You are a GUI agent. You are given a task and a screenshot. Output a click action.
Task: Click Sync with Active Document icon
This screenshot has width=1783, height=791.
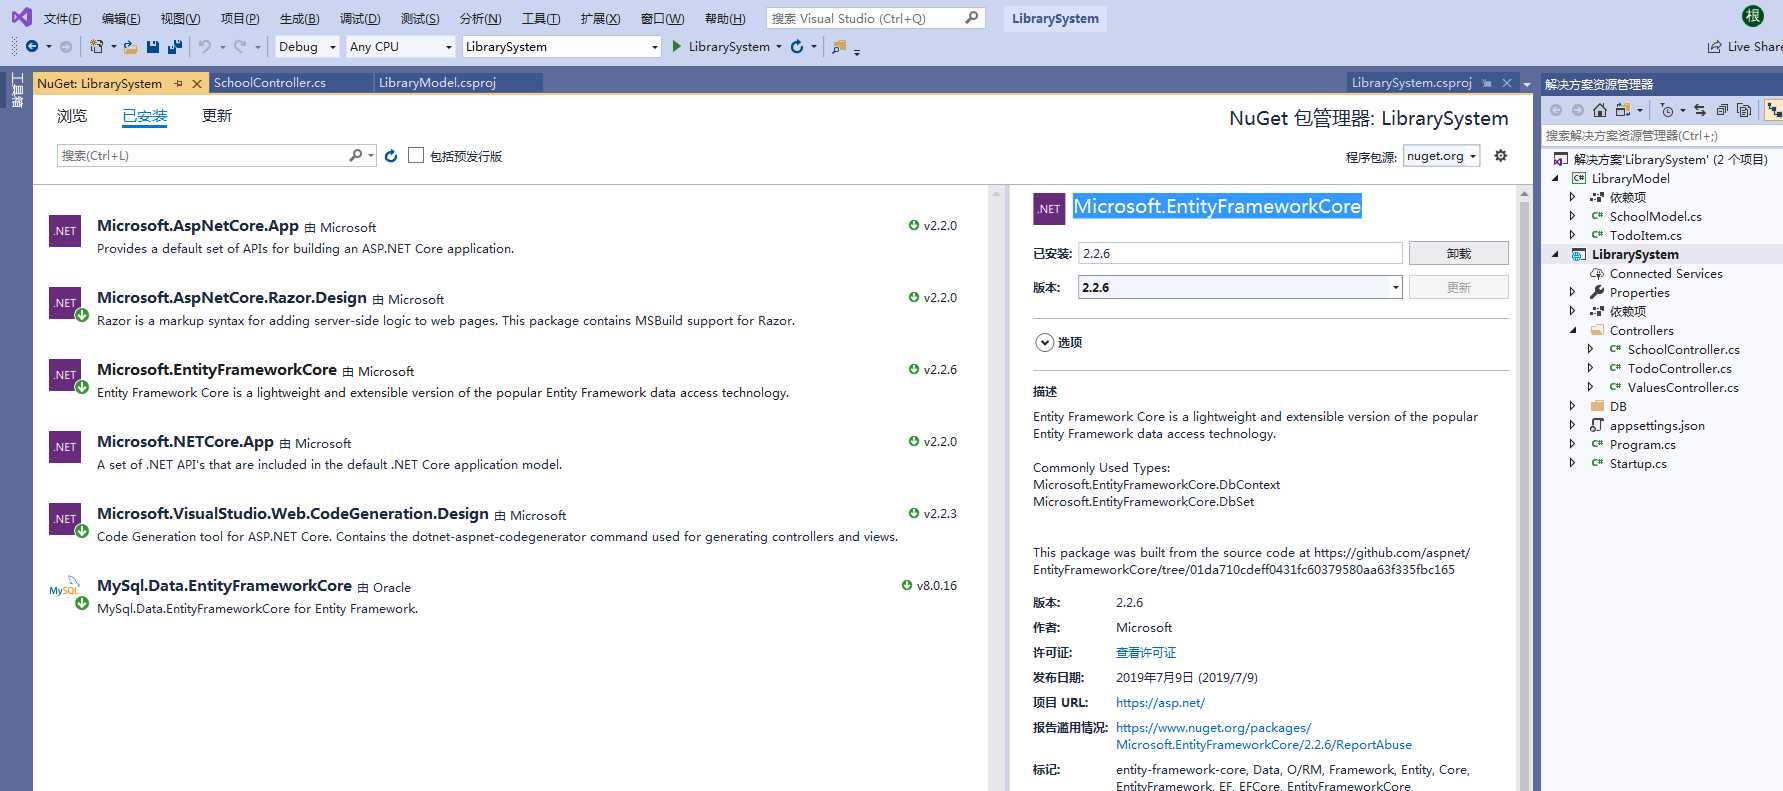pos(1700,110)
